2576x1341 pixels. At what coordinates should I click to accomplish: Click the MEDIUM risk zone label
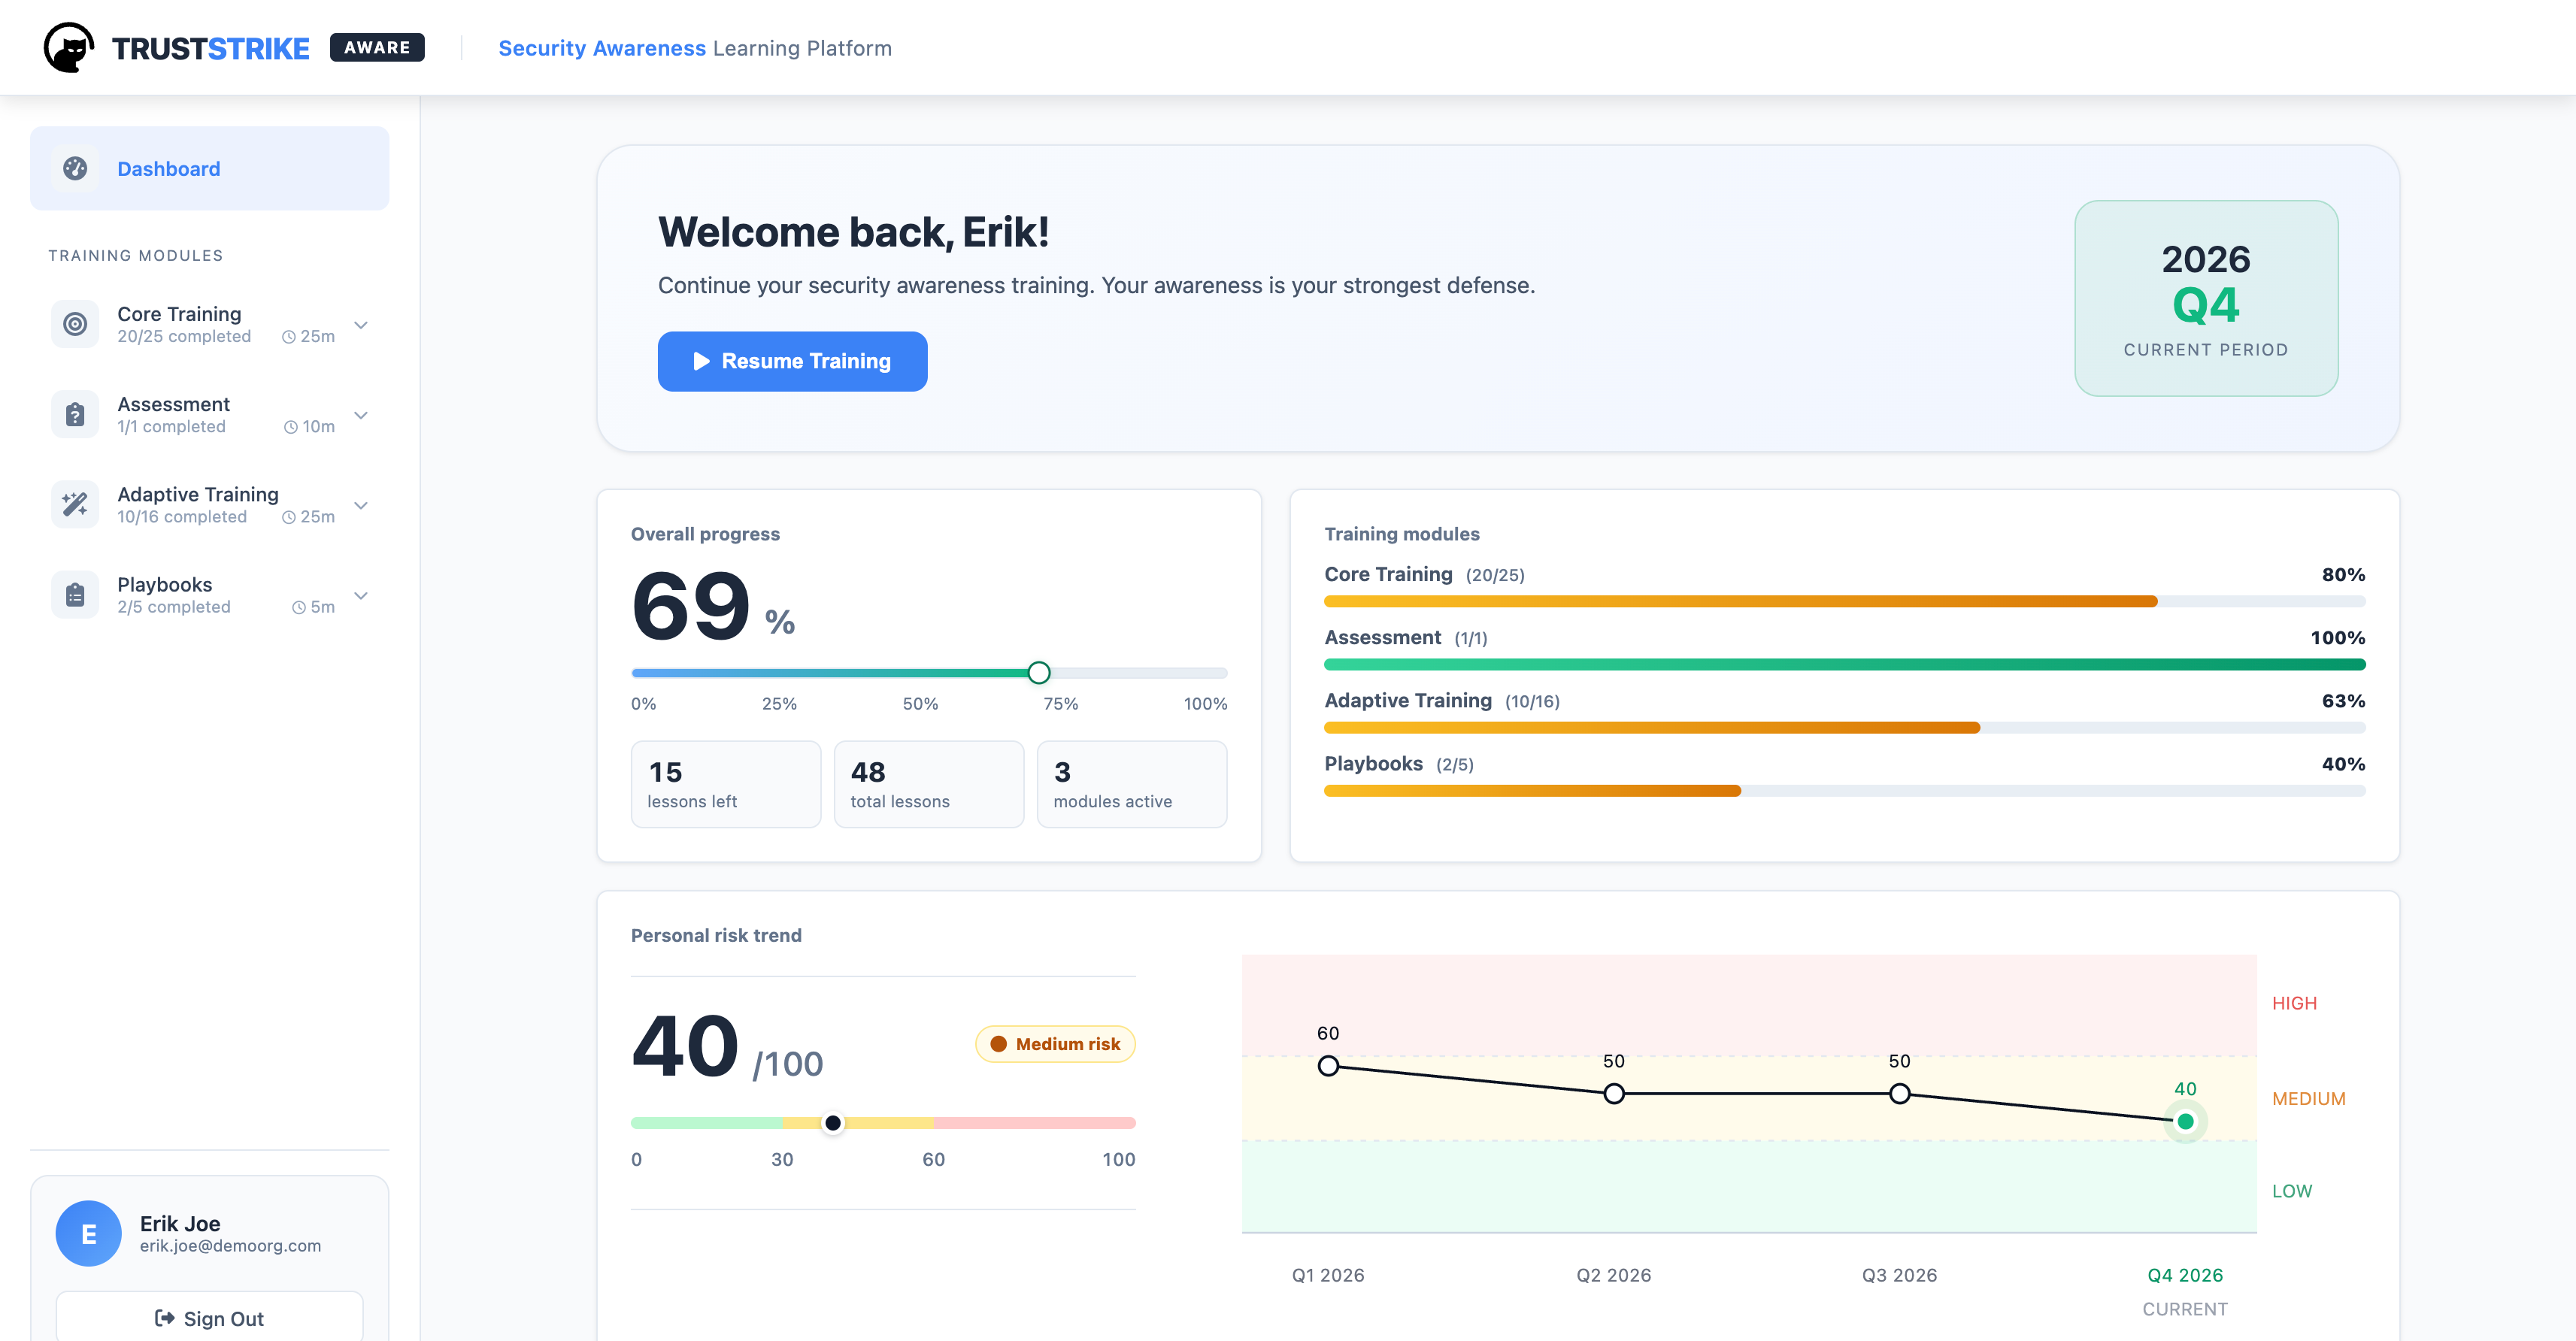(x=2308, y=1098)
